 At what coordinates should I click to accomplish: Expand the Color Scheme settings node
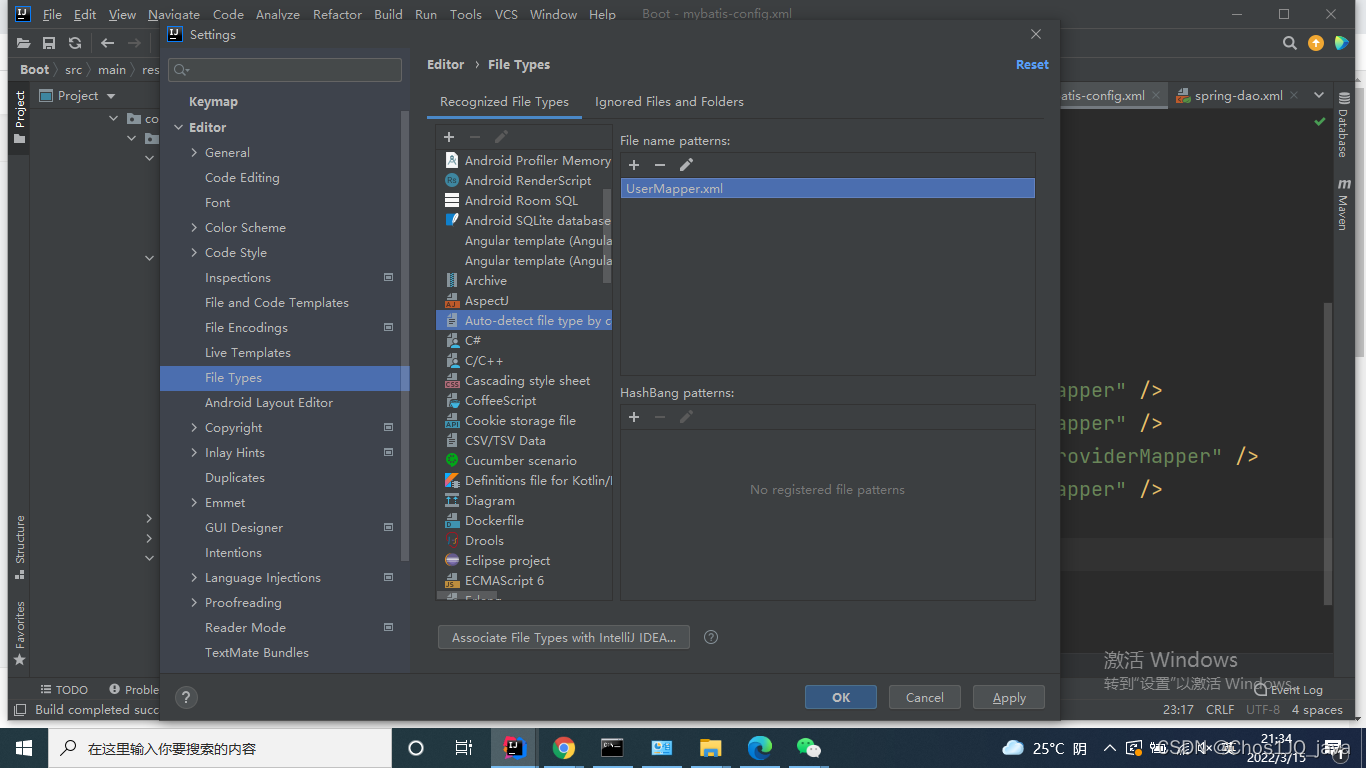point(194,228)
